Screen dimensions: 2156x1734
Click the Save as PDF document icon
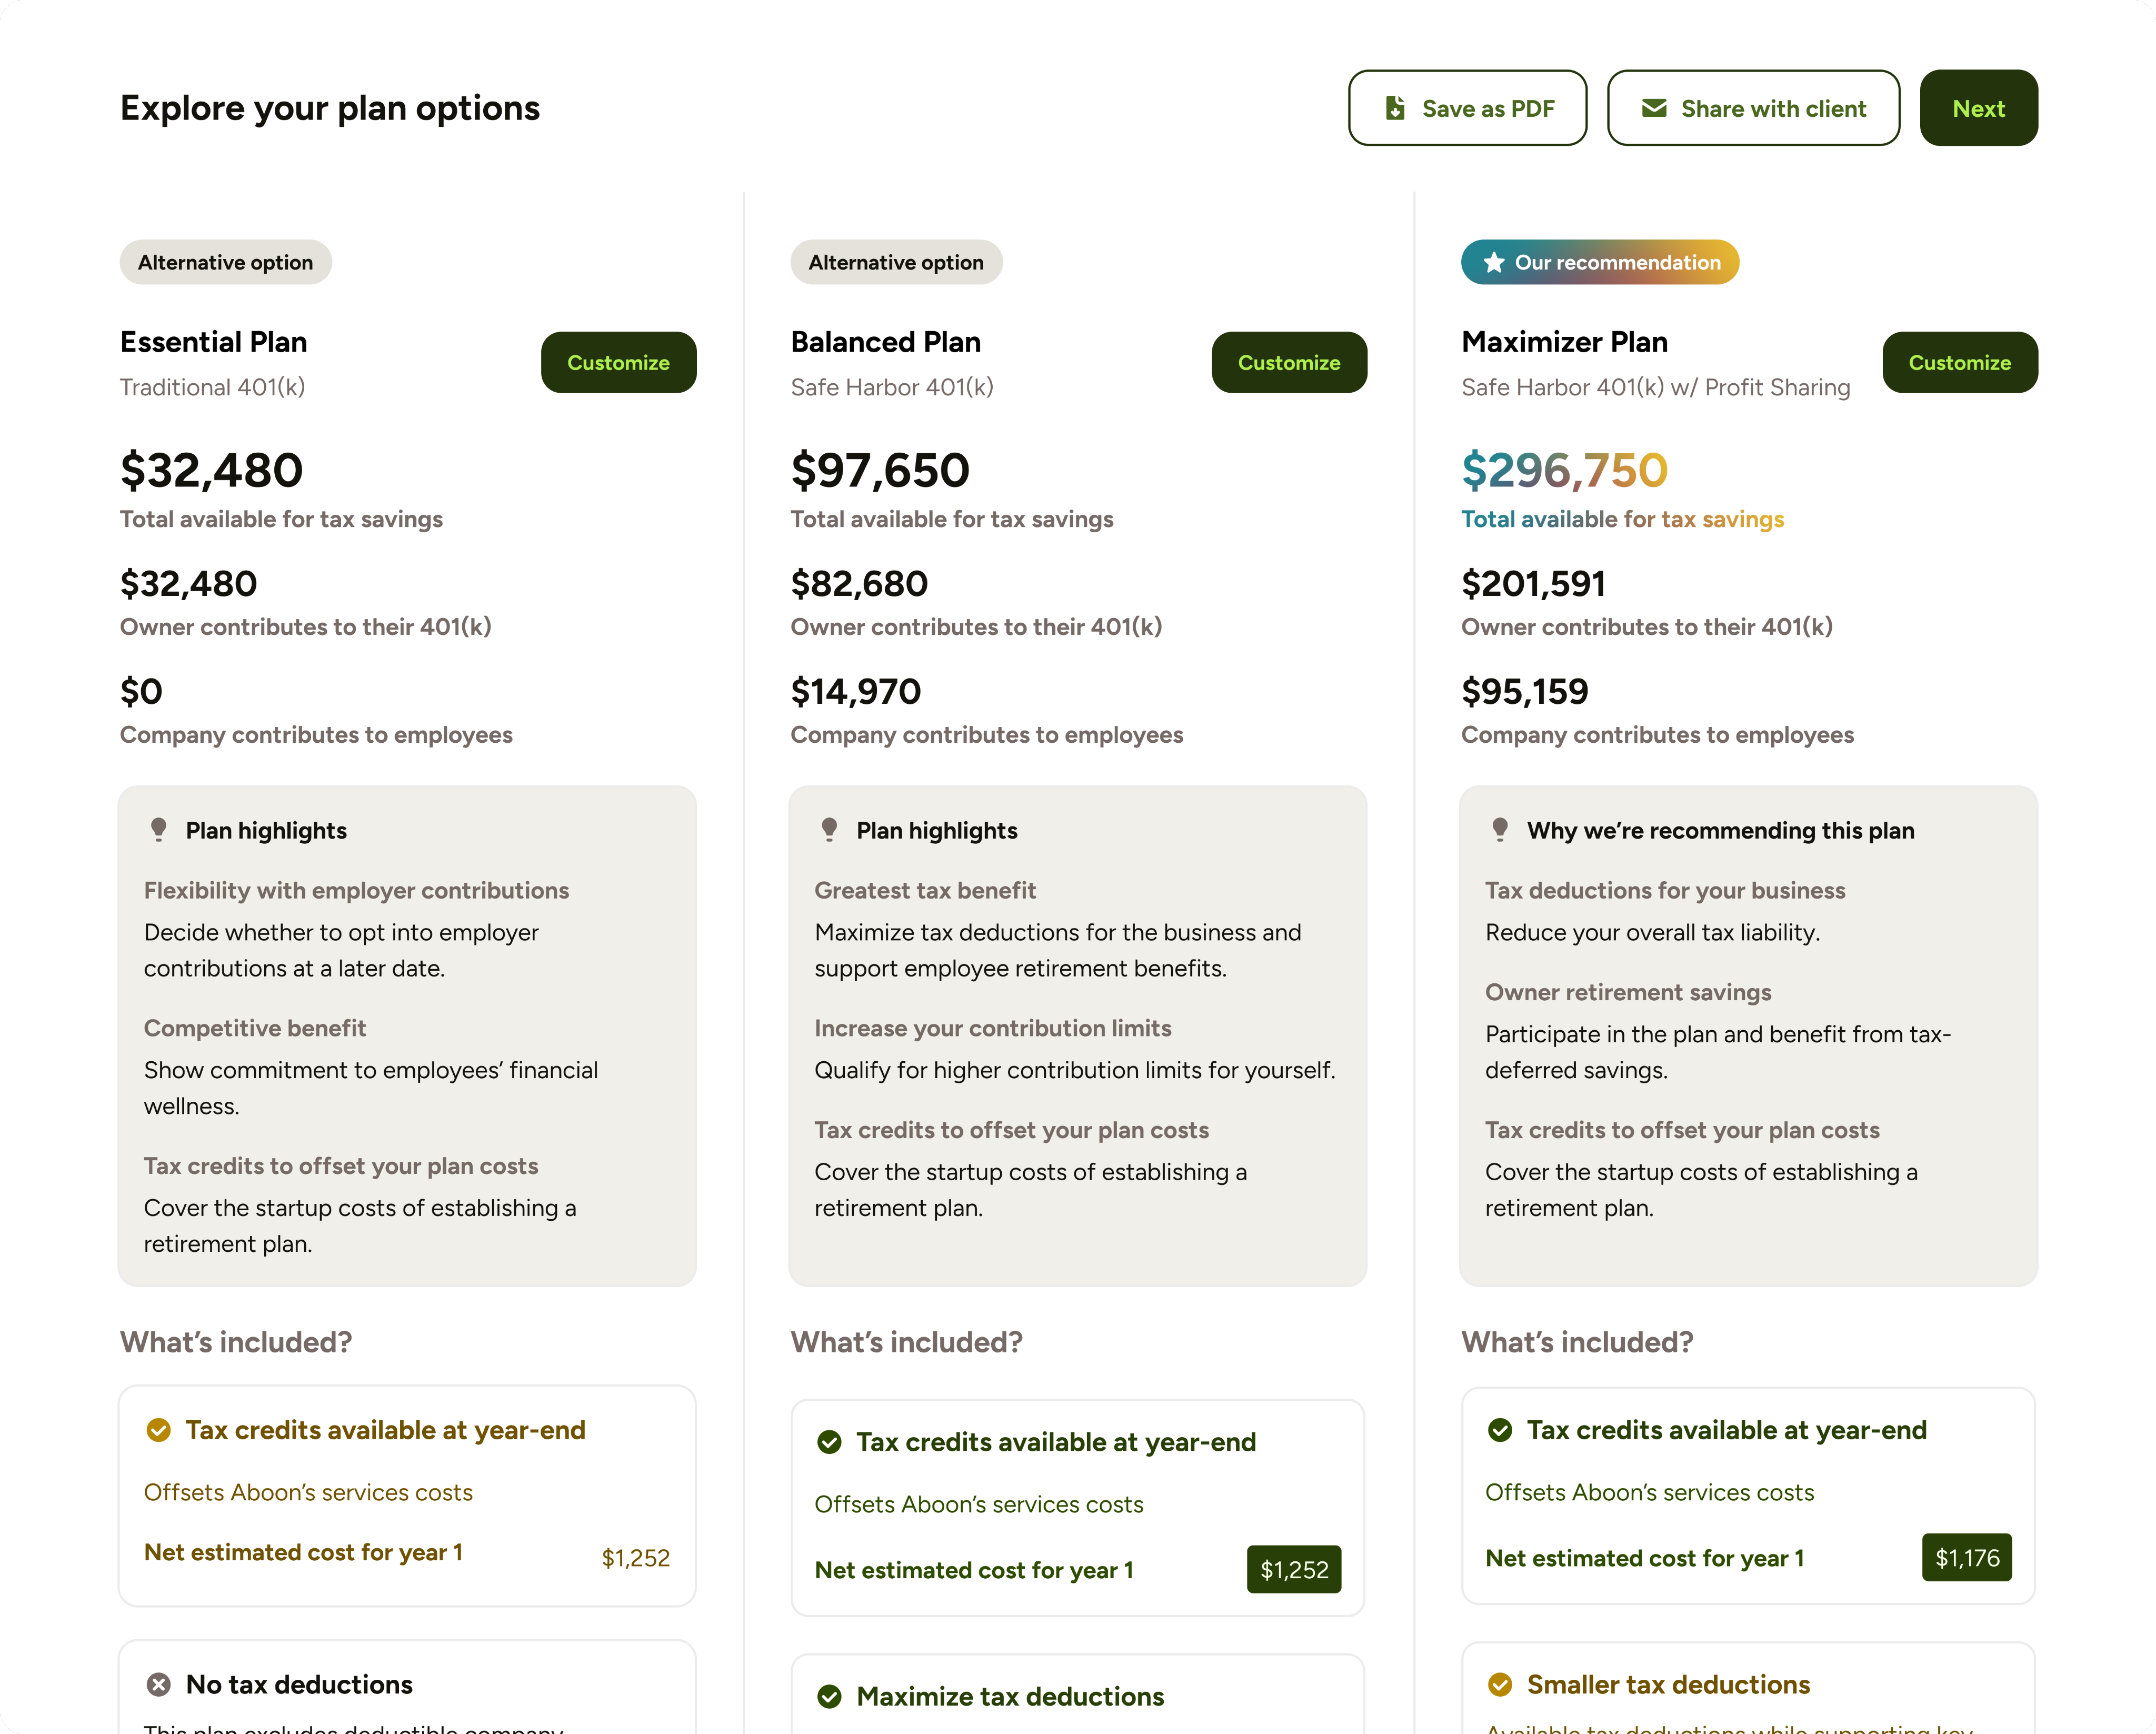[x=1395, y=108]
